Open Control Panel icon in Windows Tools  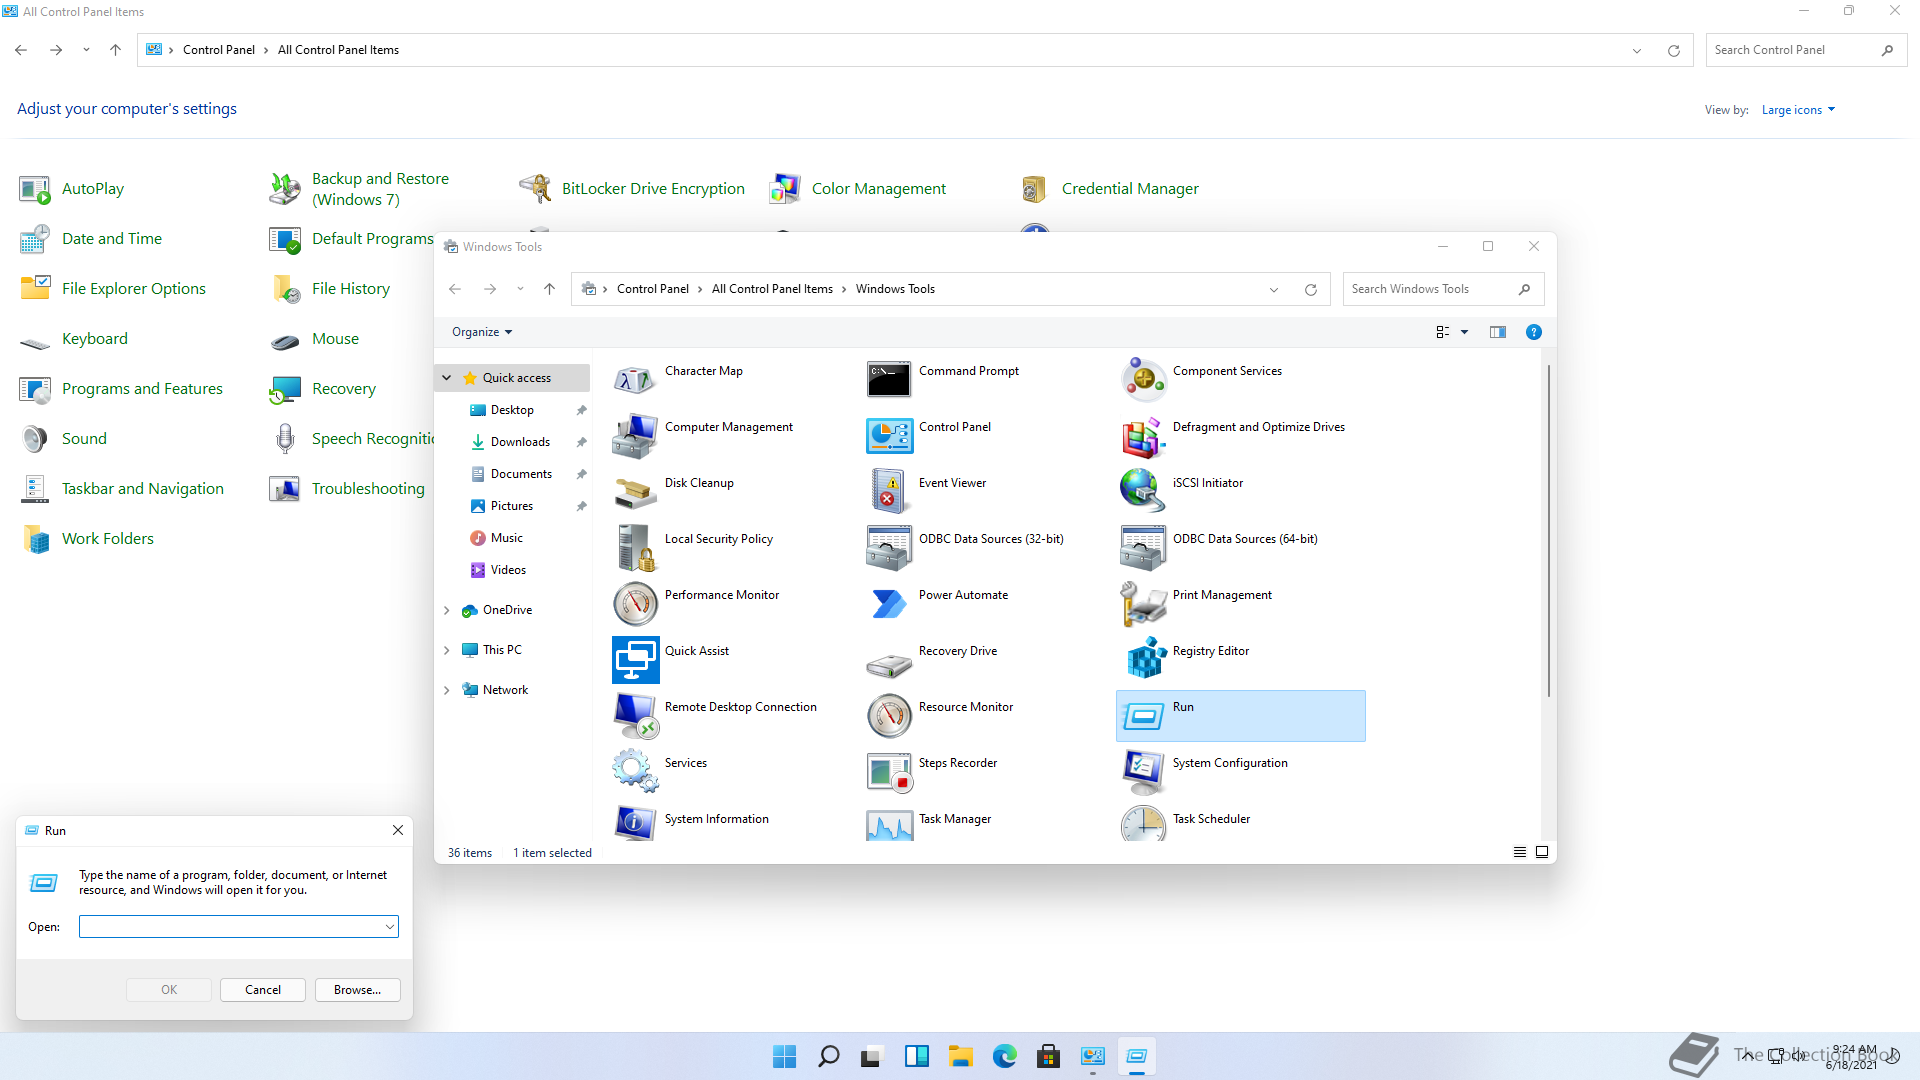tap(889, 436)
